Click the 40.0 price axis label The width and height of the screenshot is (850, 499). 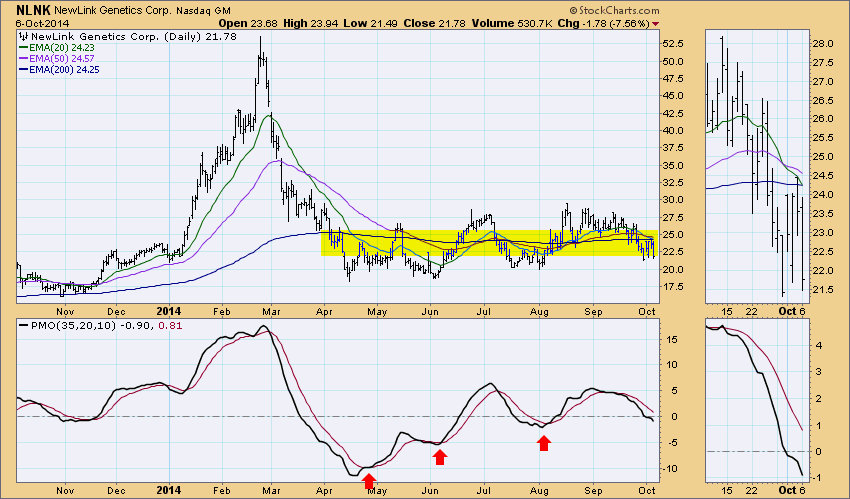[671, 131]
